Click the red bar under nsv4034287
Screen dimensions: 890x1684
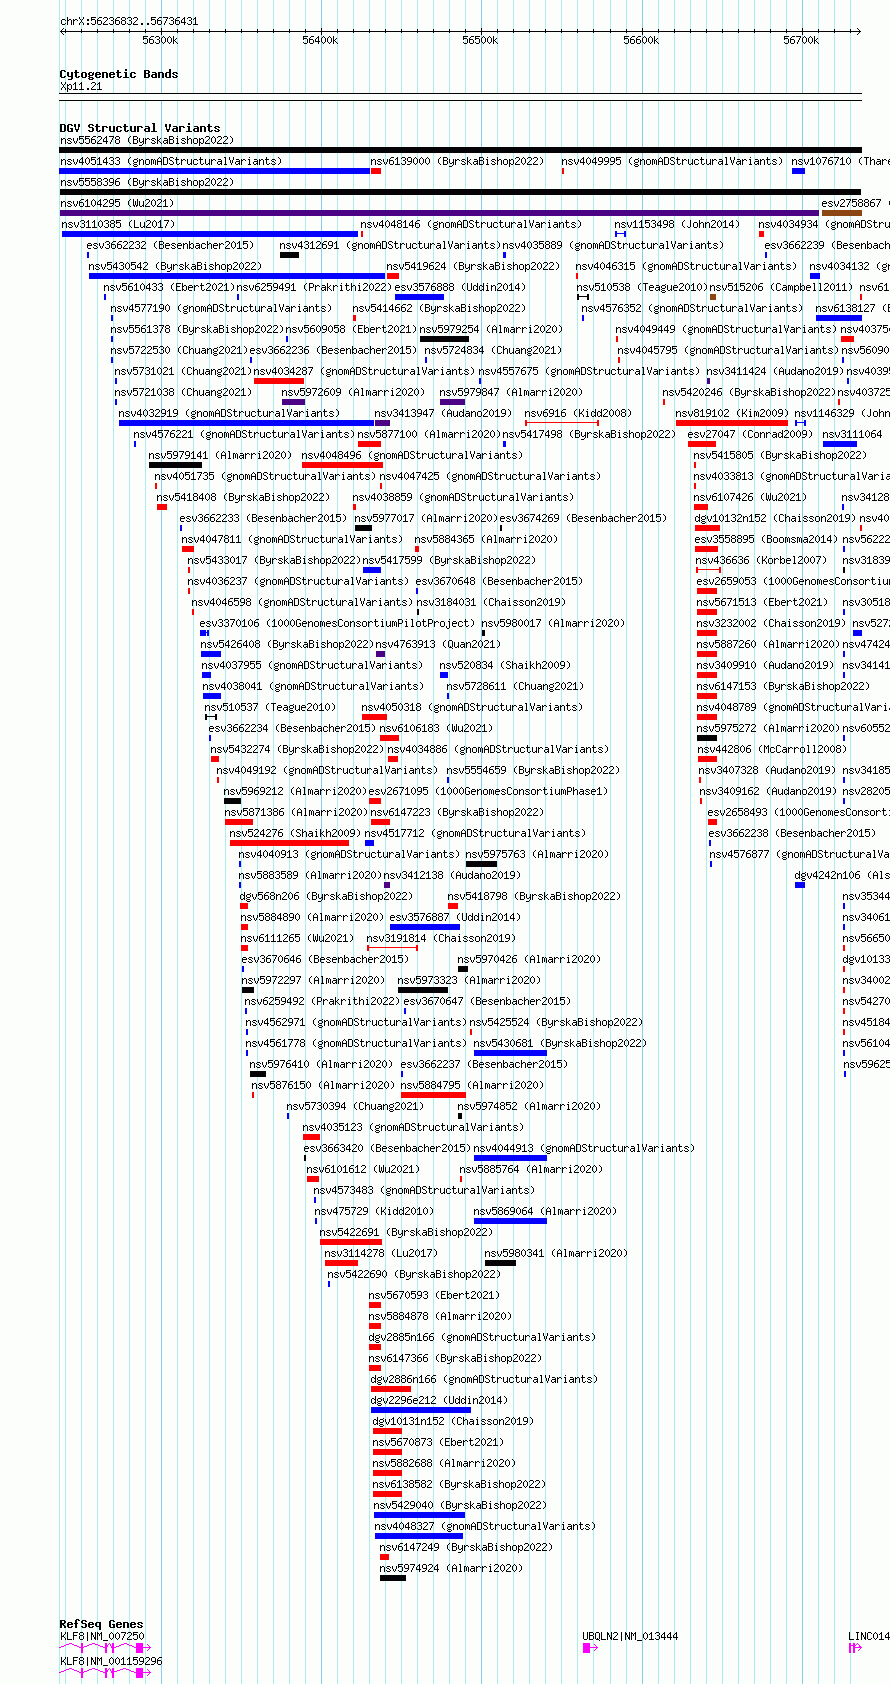tap(279, 381)
